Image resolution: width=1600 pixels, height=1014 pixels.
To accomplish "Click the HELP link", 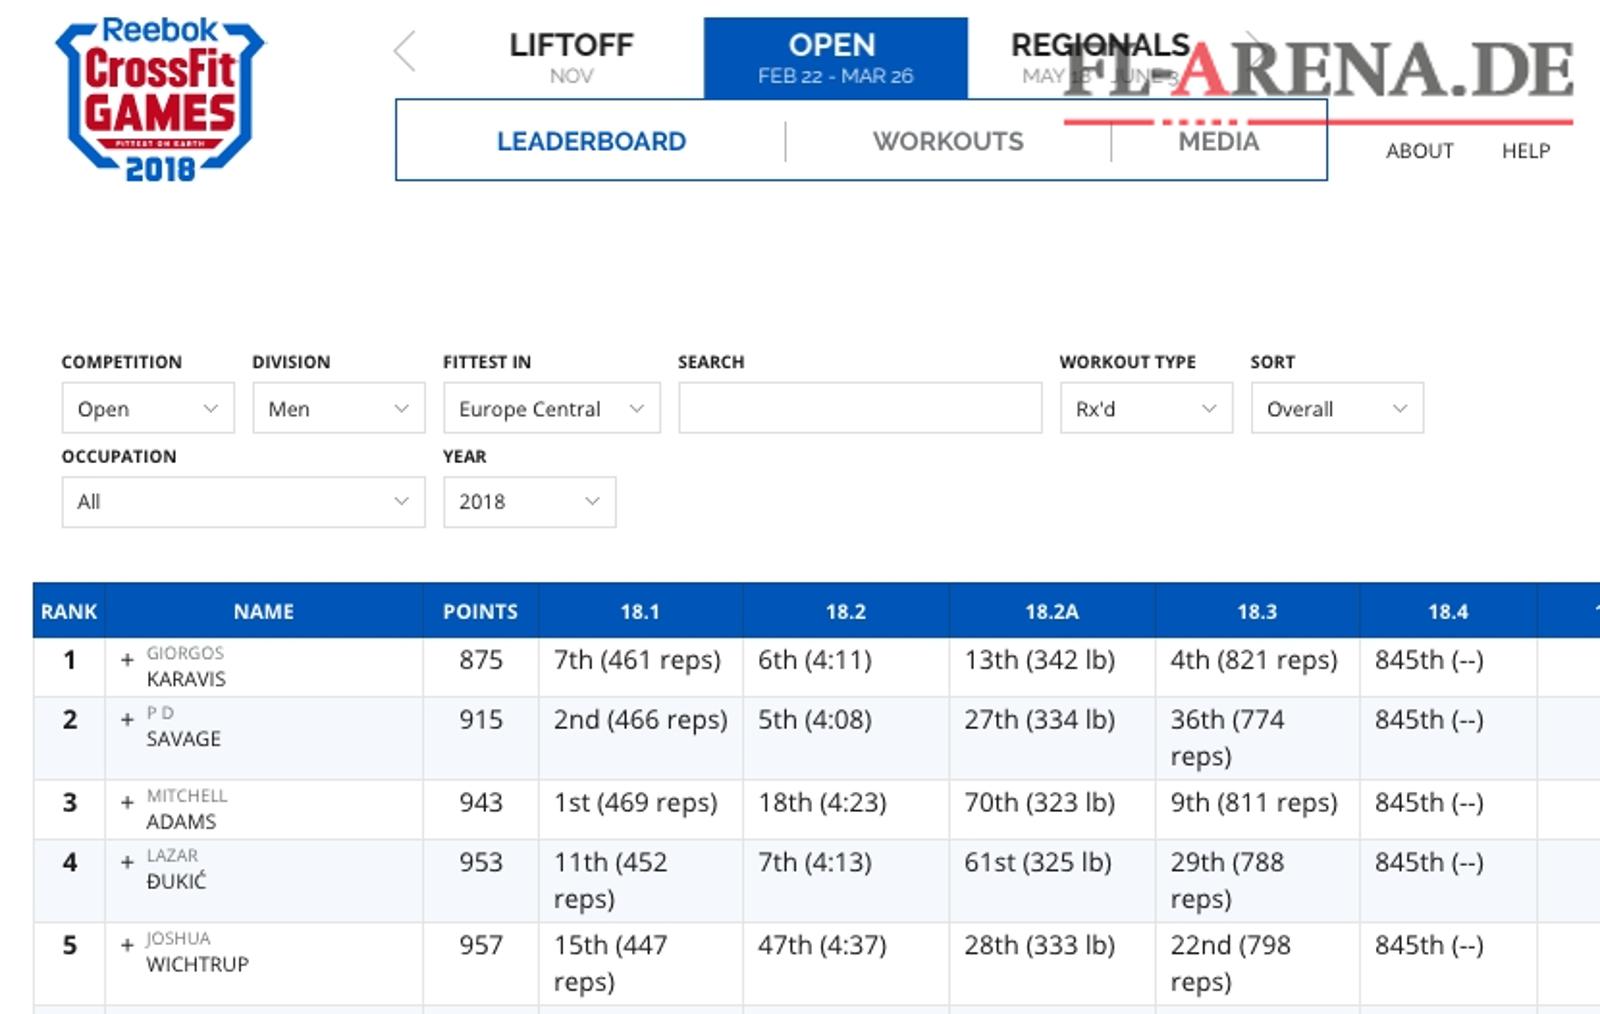I will click(x=1525, y=151).
